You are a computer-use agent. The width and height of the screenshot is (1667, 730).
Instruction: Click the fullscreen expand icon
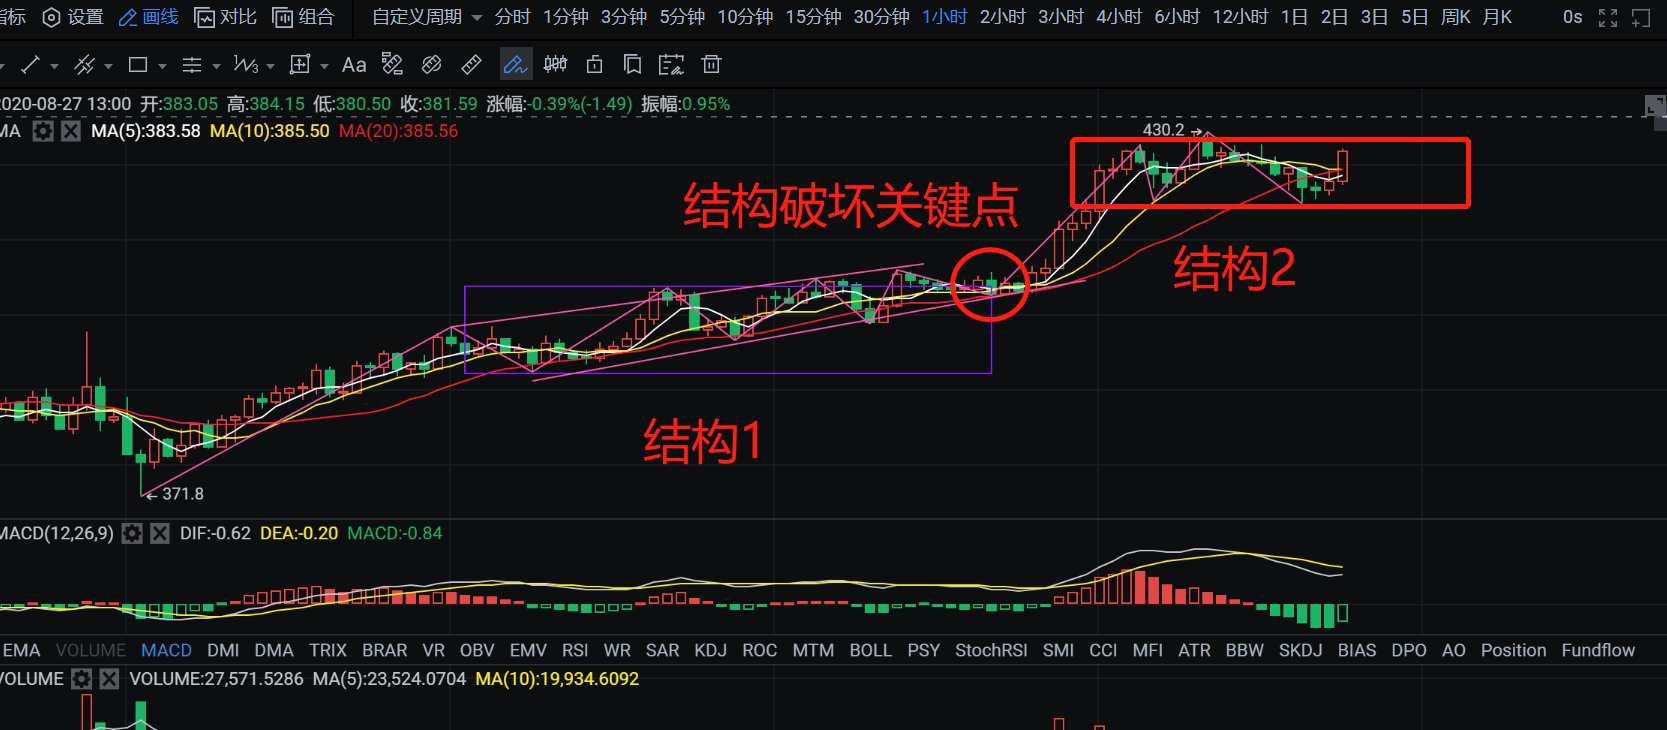point(1608,18)
